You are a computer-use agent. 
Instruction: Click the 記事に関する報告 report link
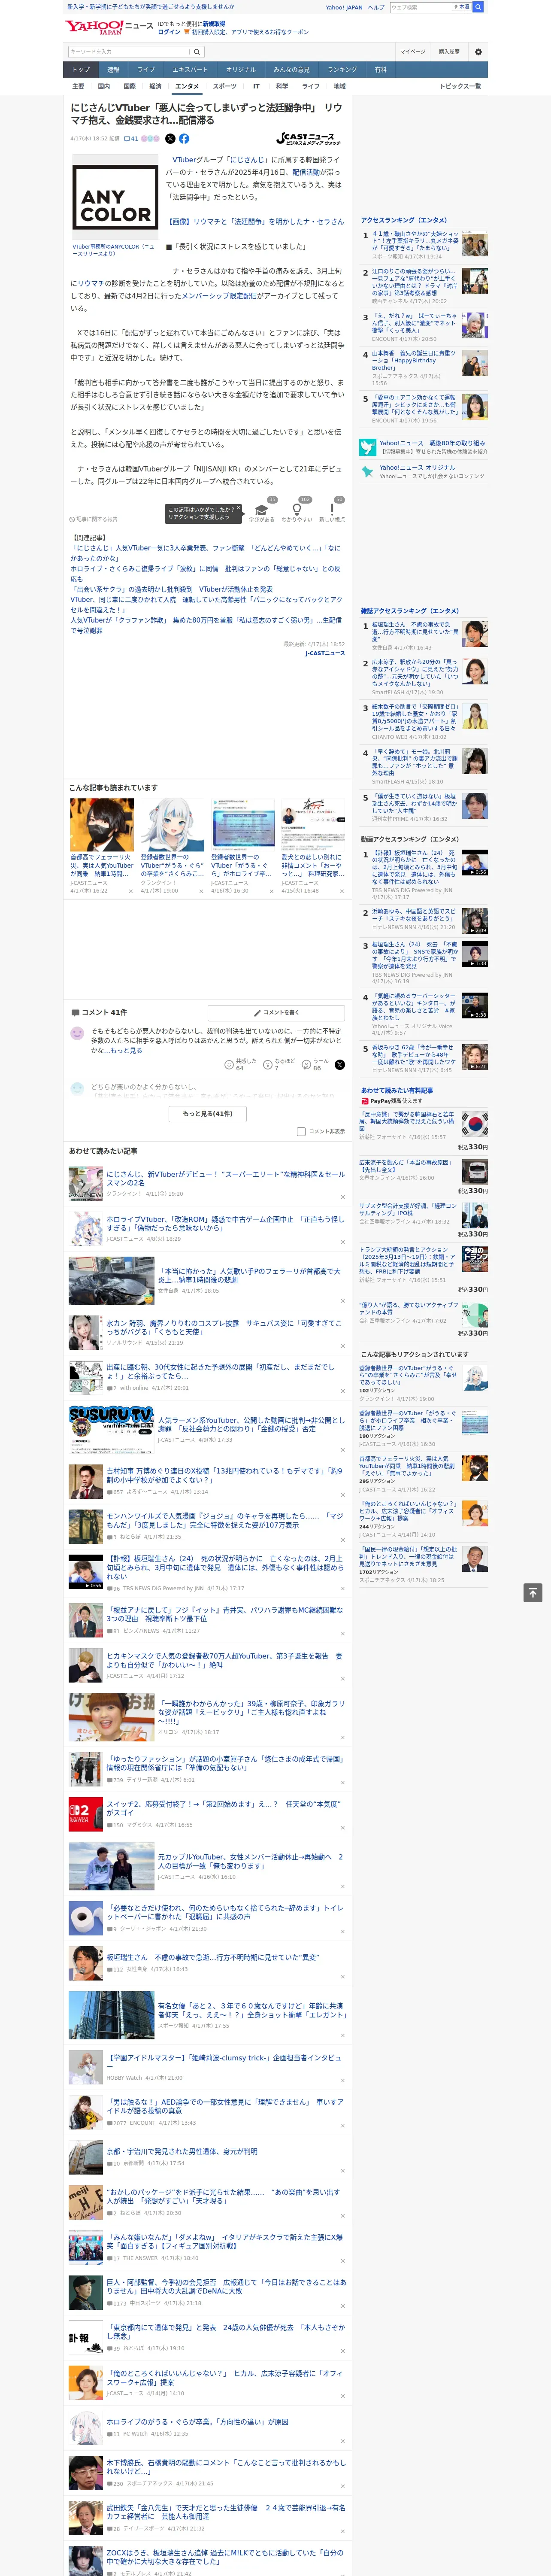click(94, 519)
